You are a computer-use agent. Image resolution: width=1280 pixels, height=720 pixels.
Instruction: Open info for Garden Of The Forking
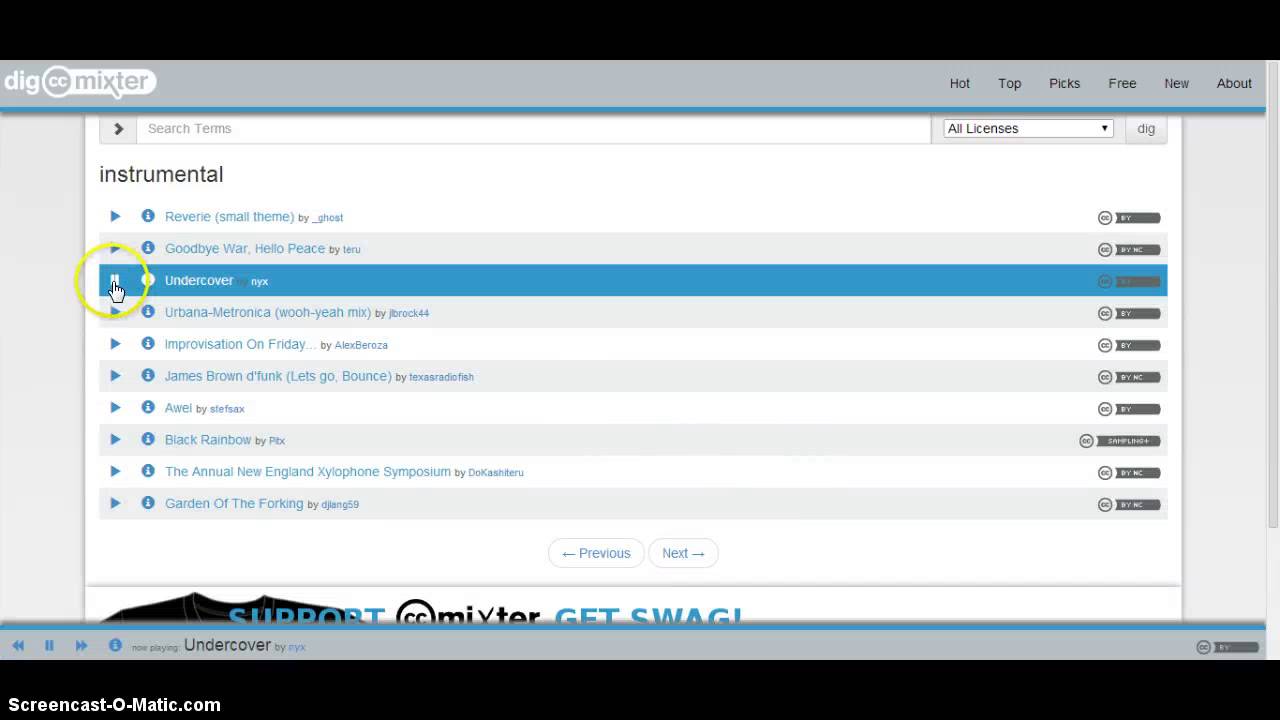point(148,503)
